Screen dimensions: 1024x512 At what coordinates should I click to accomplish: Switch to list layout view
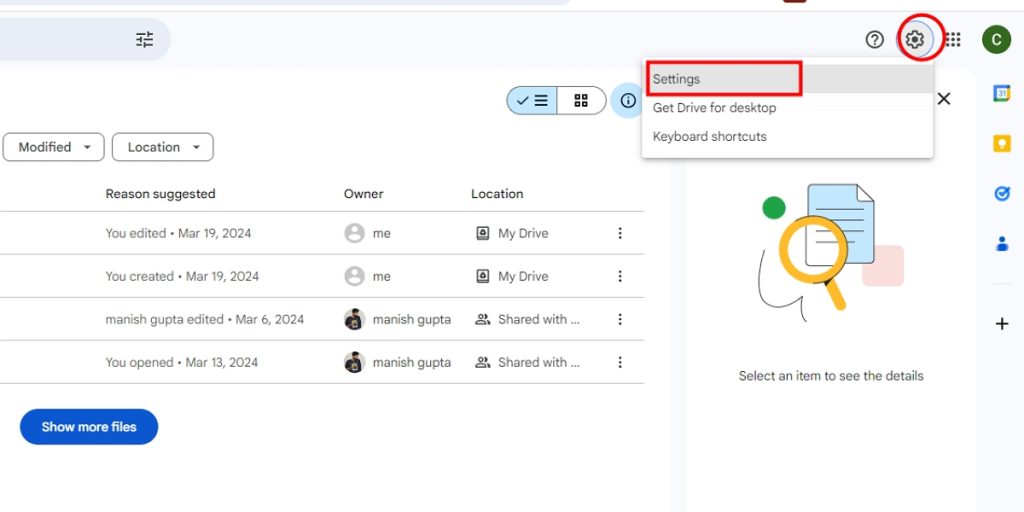click(532, 101)
